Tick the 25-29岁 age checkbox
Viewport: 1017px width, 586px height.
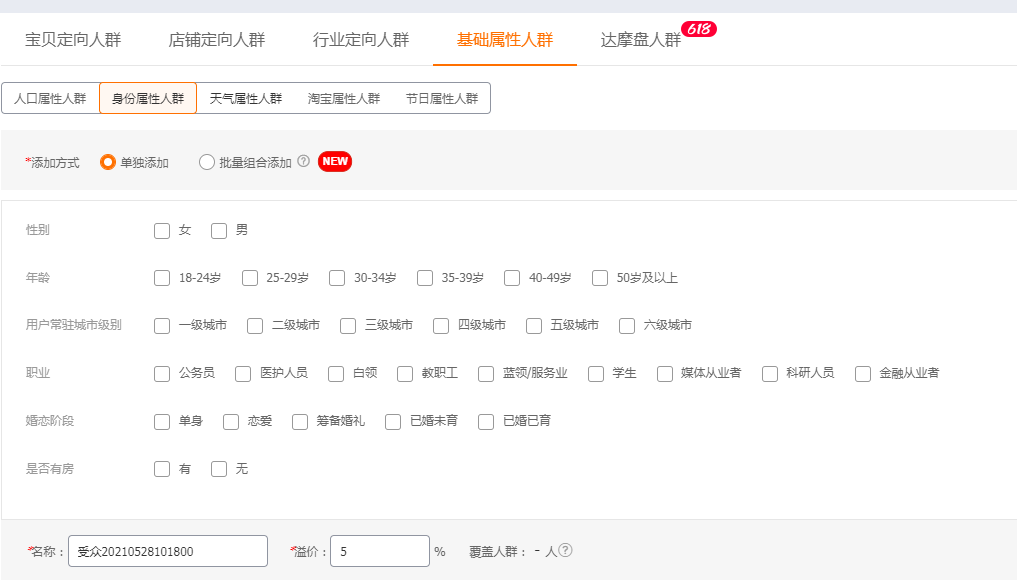click(250, 278)
